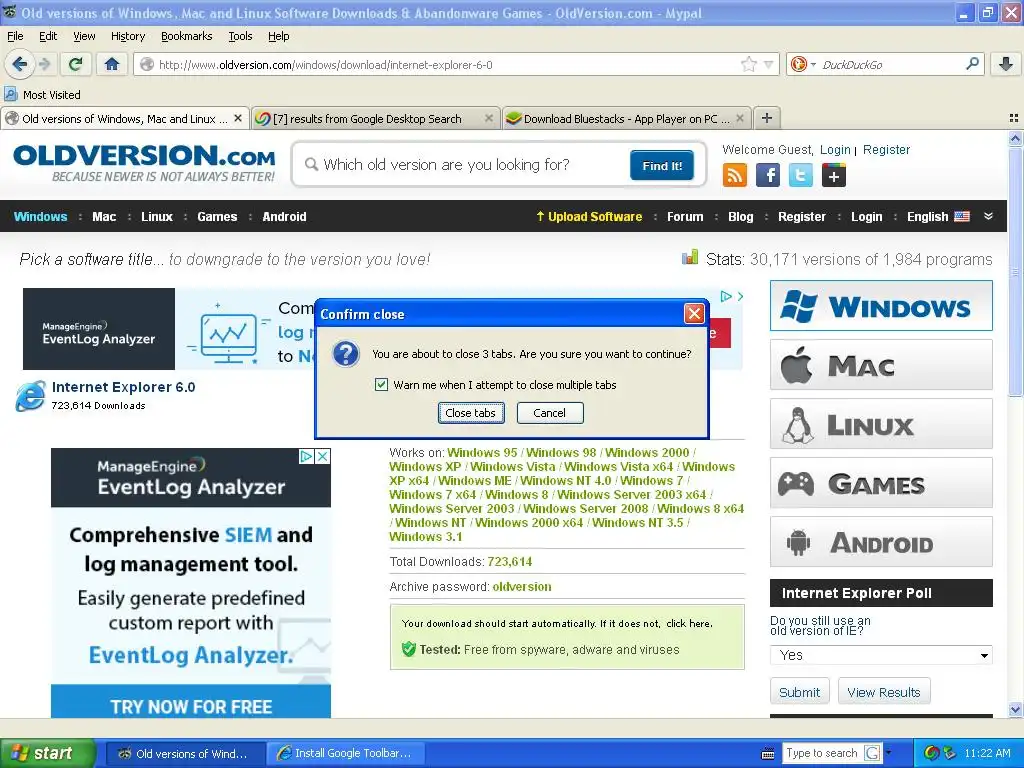Open the English language selector
This screenshot has height=768, width=1024.
[x=938, y=216]
